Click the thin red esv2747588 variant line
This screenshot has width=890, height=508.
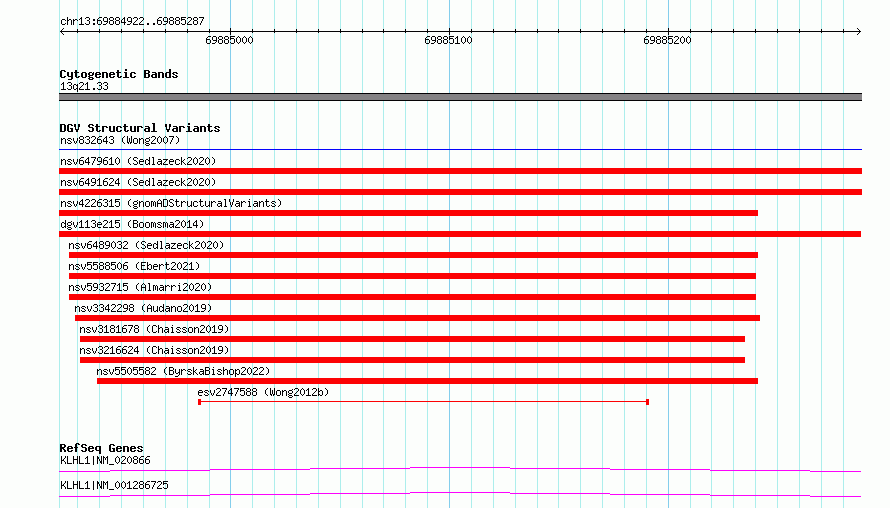(x=423, y=402)
